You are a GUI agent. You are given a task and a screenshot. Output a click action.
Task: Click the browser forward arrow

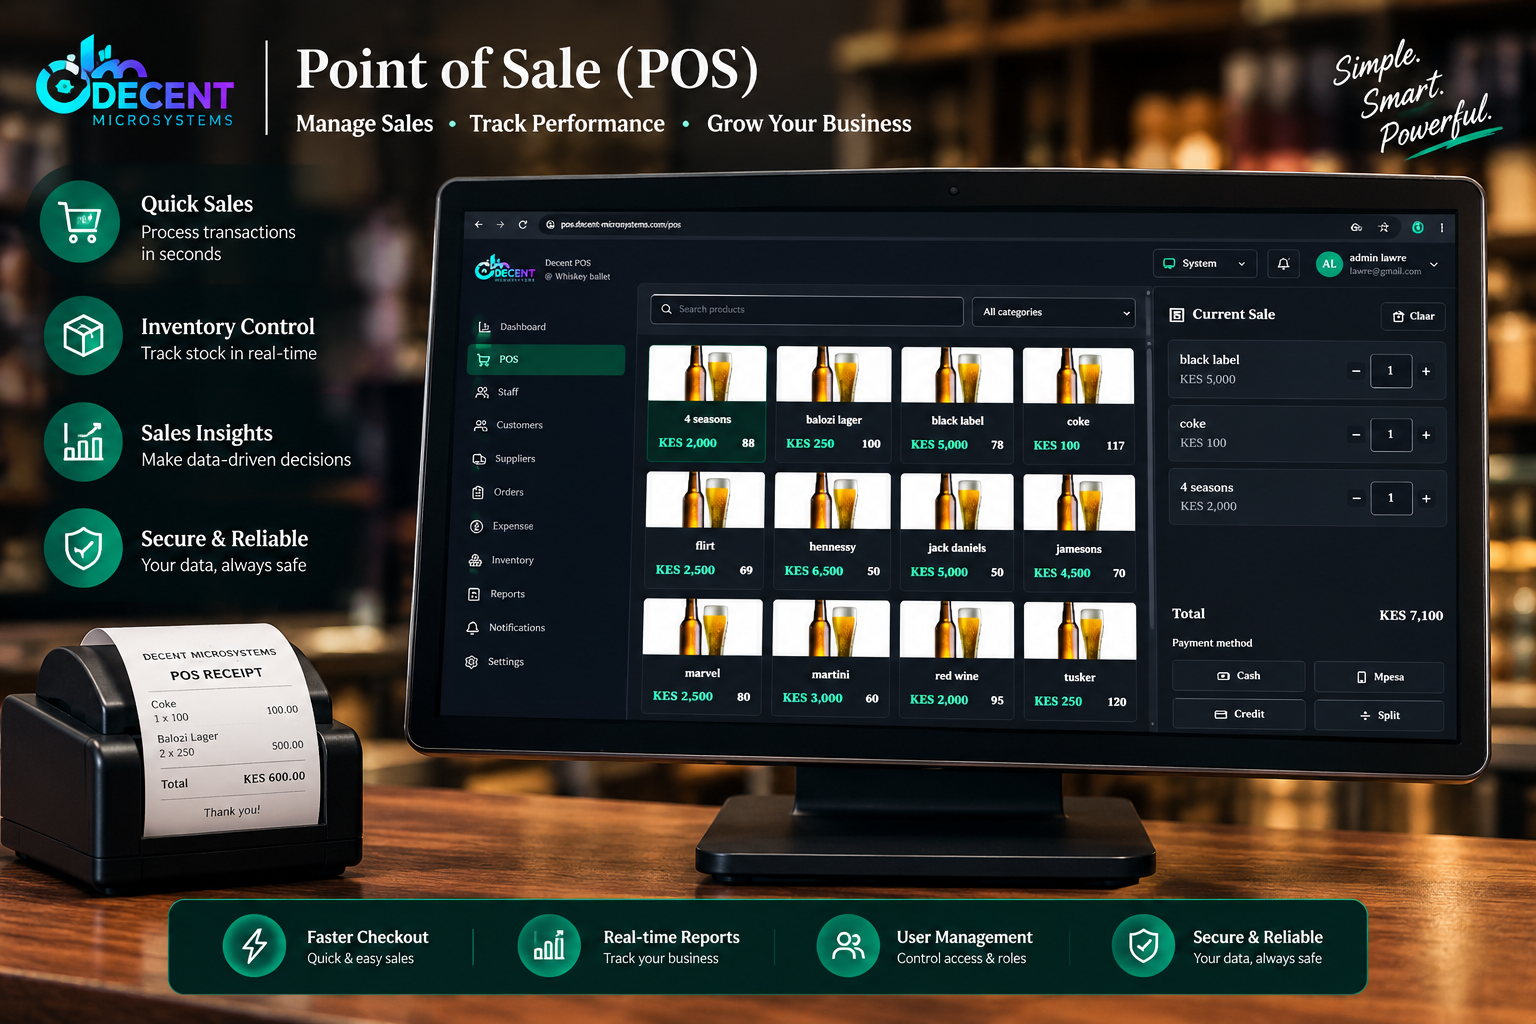pyautogui.click(x=500, y=225)
